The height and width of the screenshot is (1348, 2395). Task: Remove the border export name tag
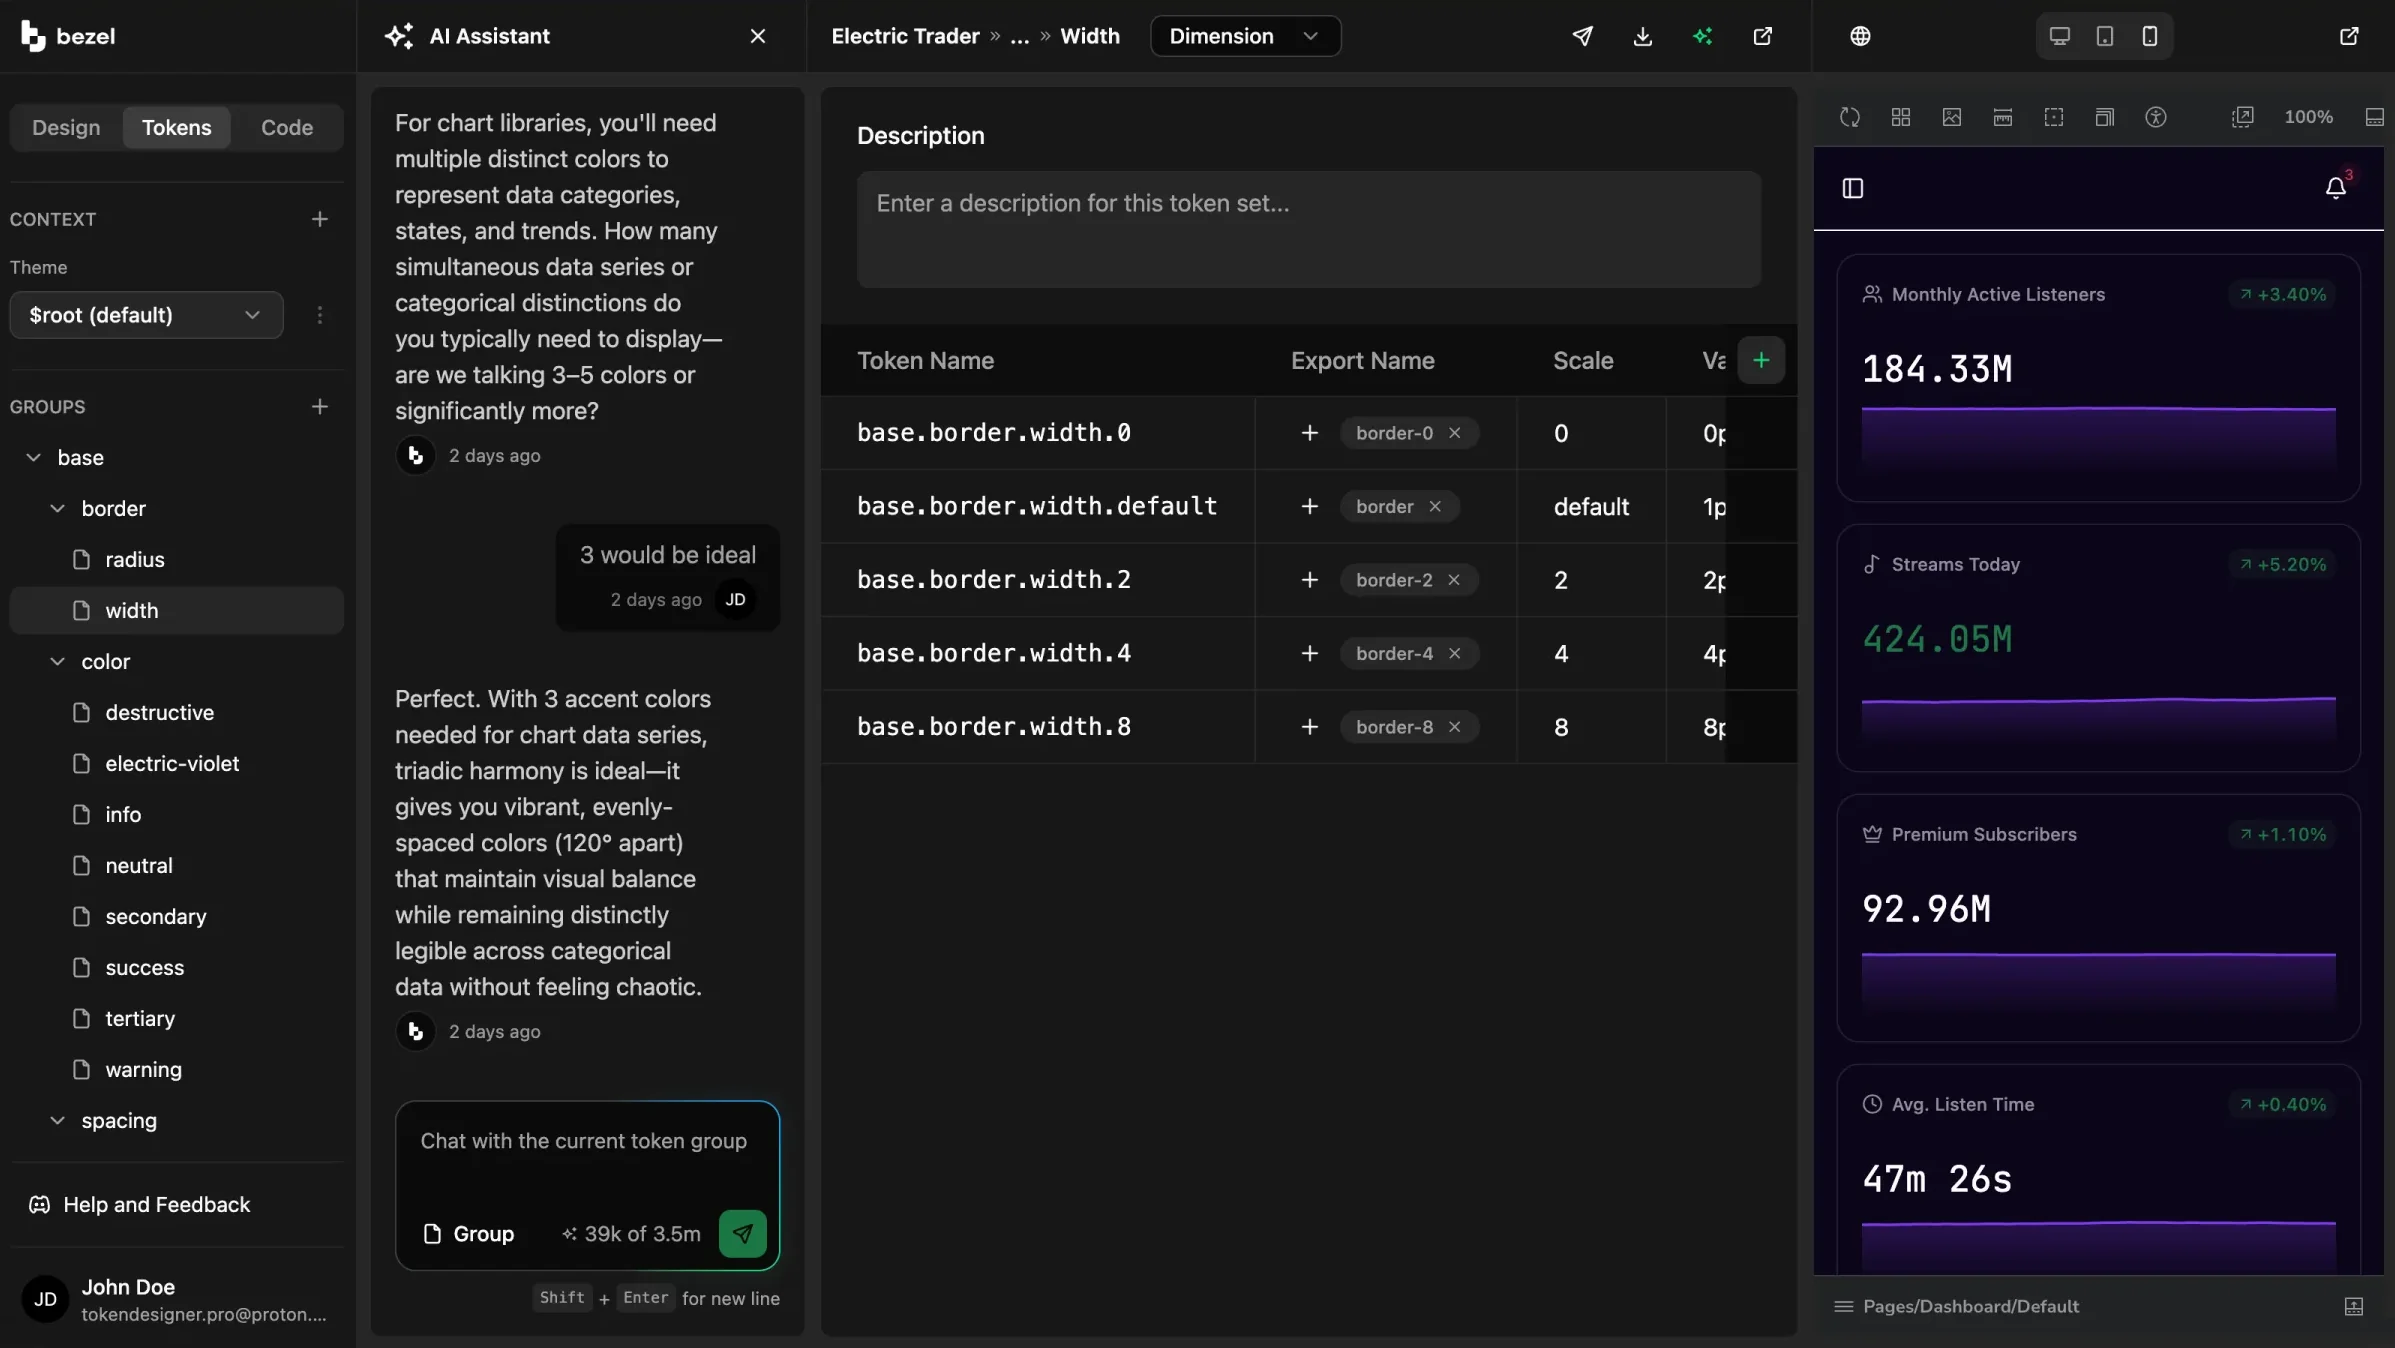[x=1435, y=506]
